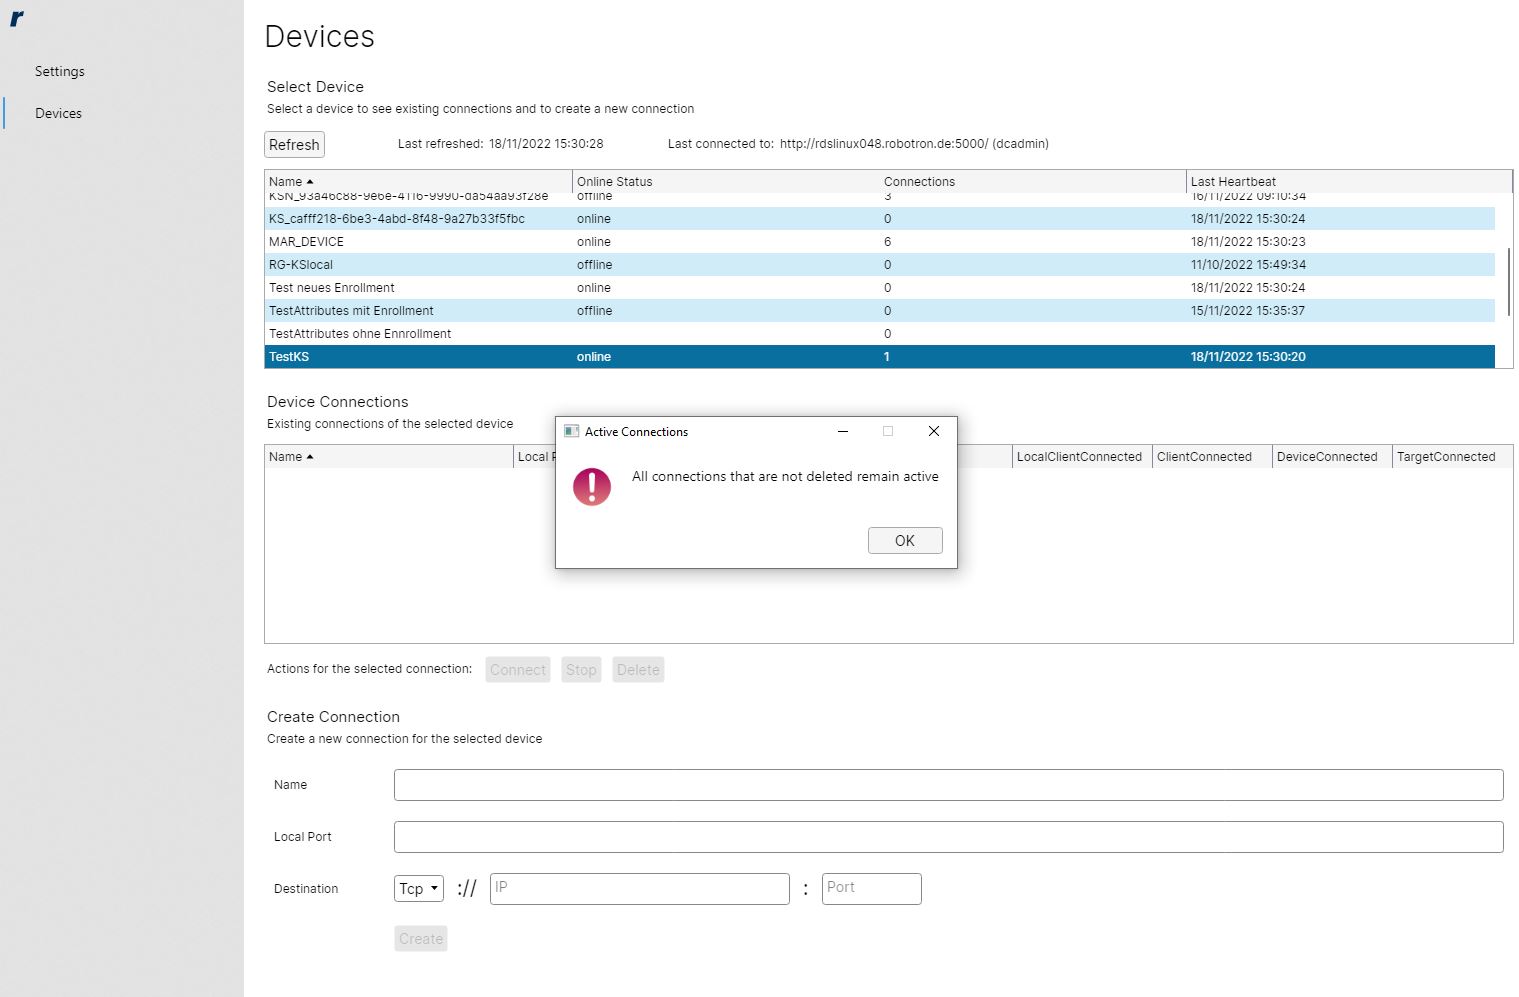Open the Settings page
The image size is (1519, 997).
coord(60,71)
